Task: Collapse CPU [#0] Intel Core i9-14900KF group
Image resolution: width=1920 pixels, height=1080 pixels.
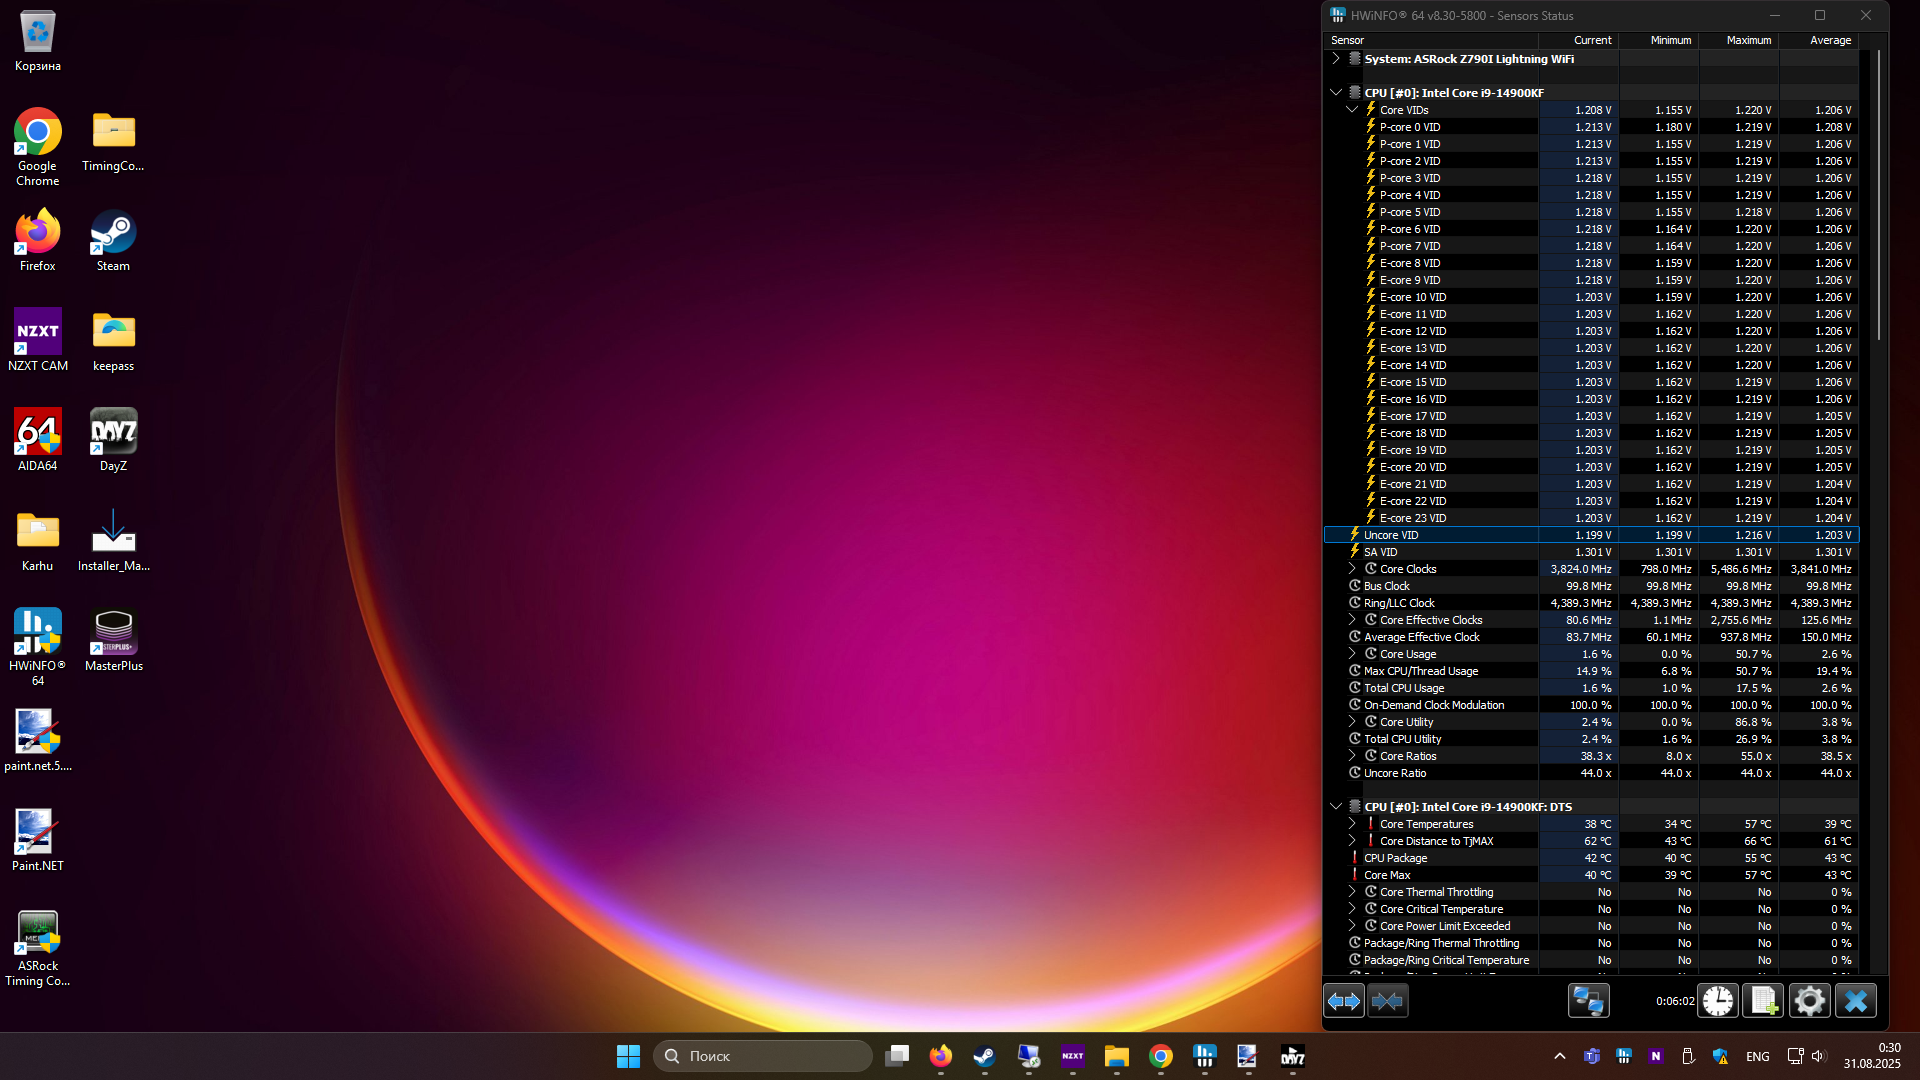Action: pos(1336,93)
